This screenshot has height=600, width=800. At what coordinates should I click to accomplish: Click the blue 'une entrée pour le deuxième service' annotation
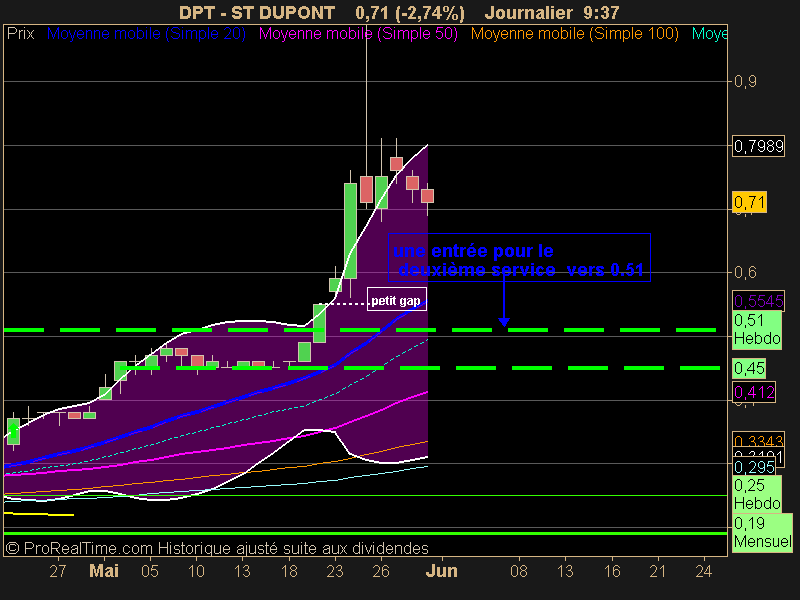click(519, 258)
